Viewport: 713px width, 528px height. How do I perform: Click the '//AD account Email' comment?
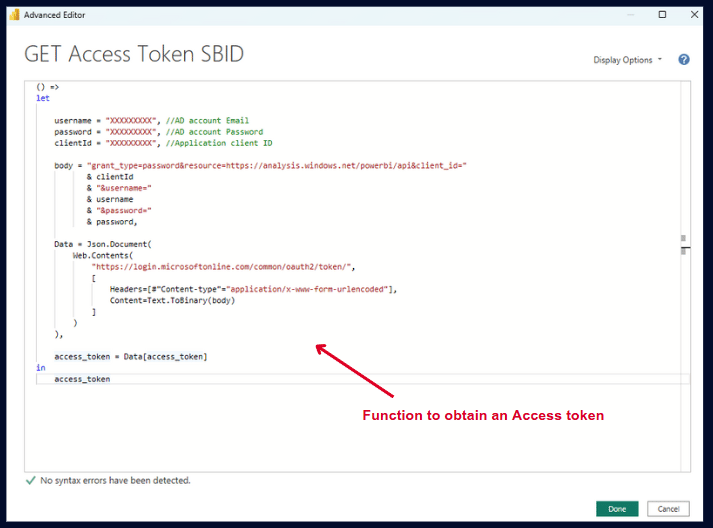pyautogui.click(x=207, y=121)
